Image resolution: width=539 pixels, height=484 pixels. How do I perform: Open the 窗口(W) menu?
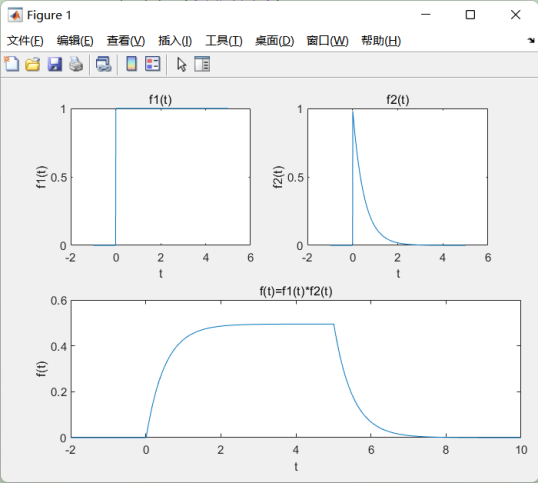pos(327,41)
